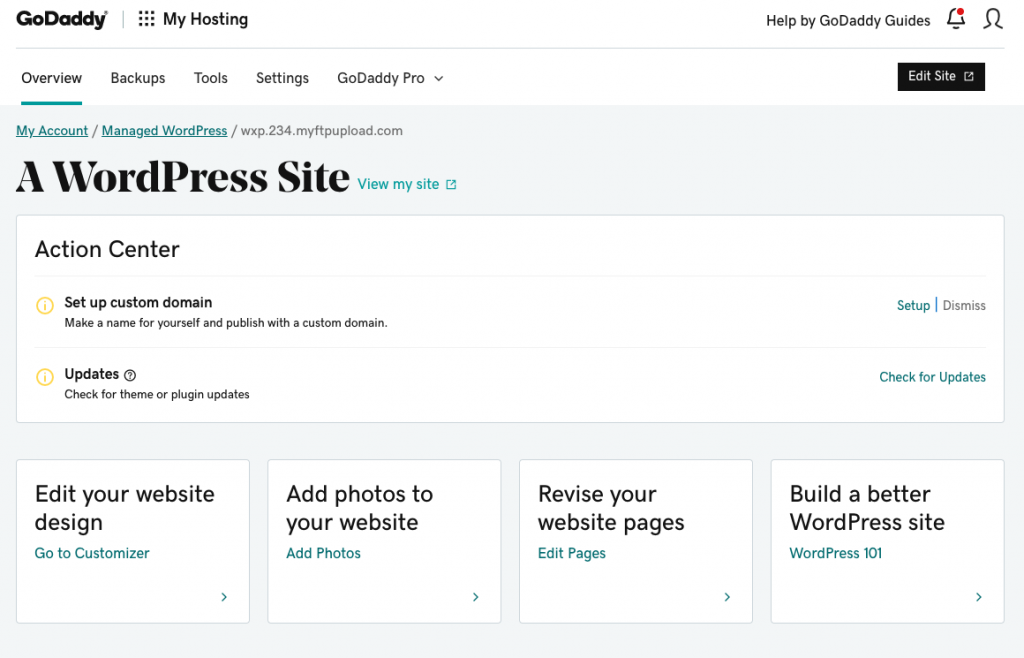Image resolution: width=1024 pixels, height=658 pixels.
Task: Click the Edit Site button
Action: (x=941, y=76)
